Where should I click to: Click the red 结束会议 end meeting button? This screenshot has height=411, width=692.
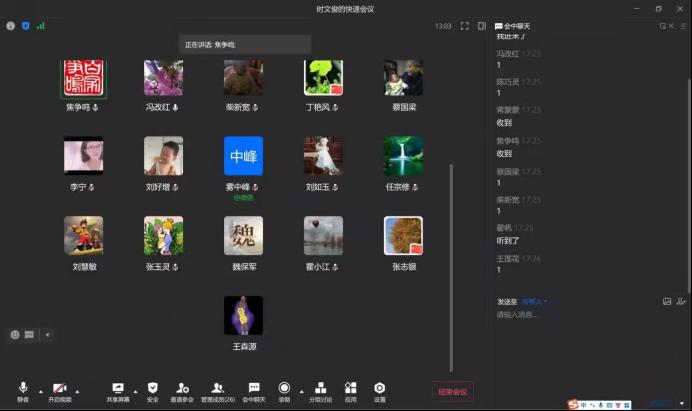coord(452,391)
